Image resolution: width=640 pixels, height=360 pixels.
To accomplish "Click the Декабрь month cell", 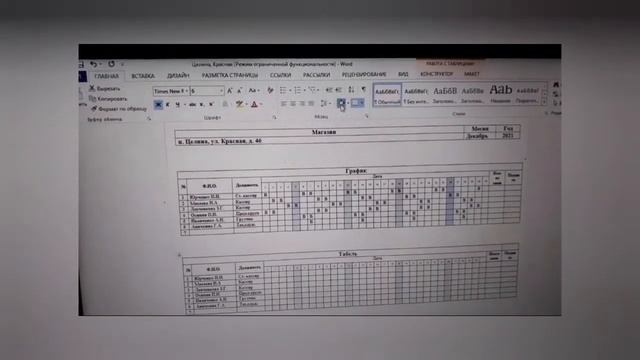I will 477,136.
